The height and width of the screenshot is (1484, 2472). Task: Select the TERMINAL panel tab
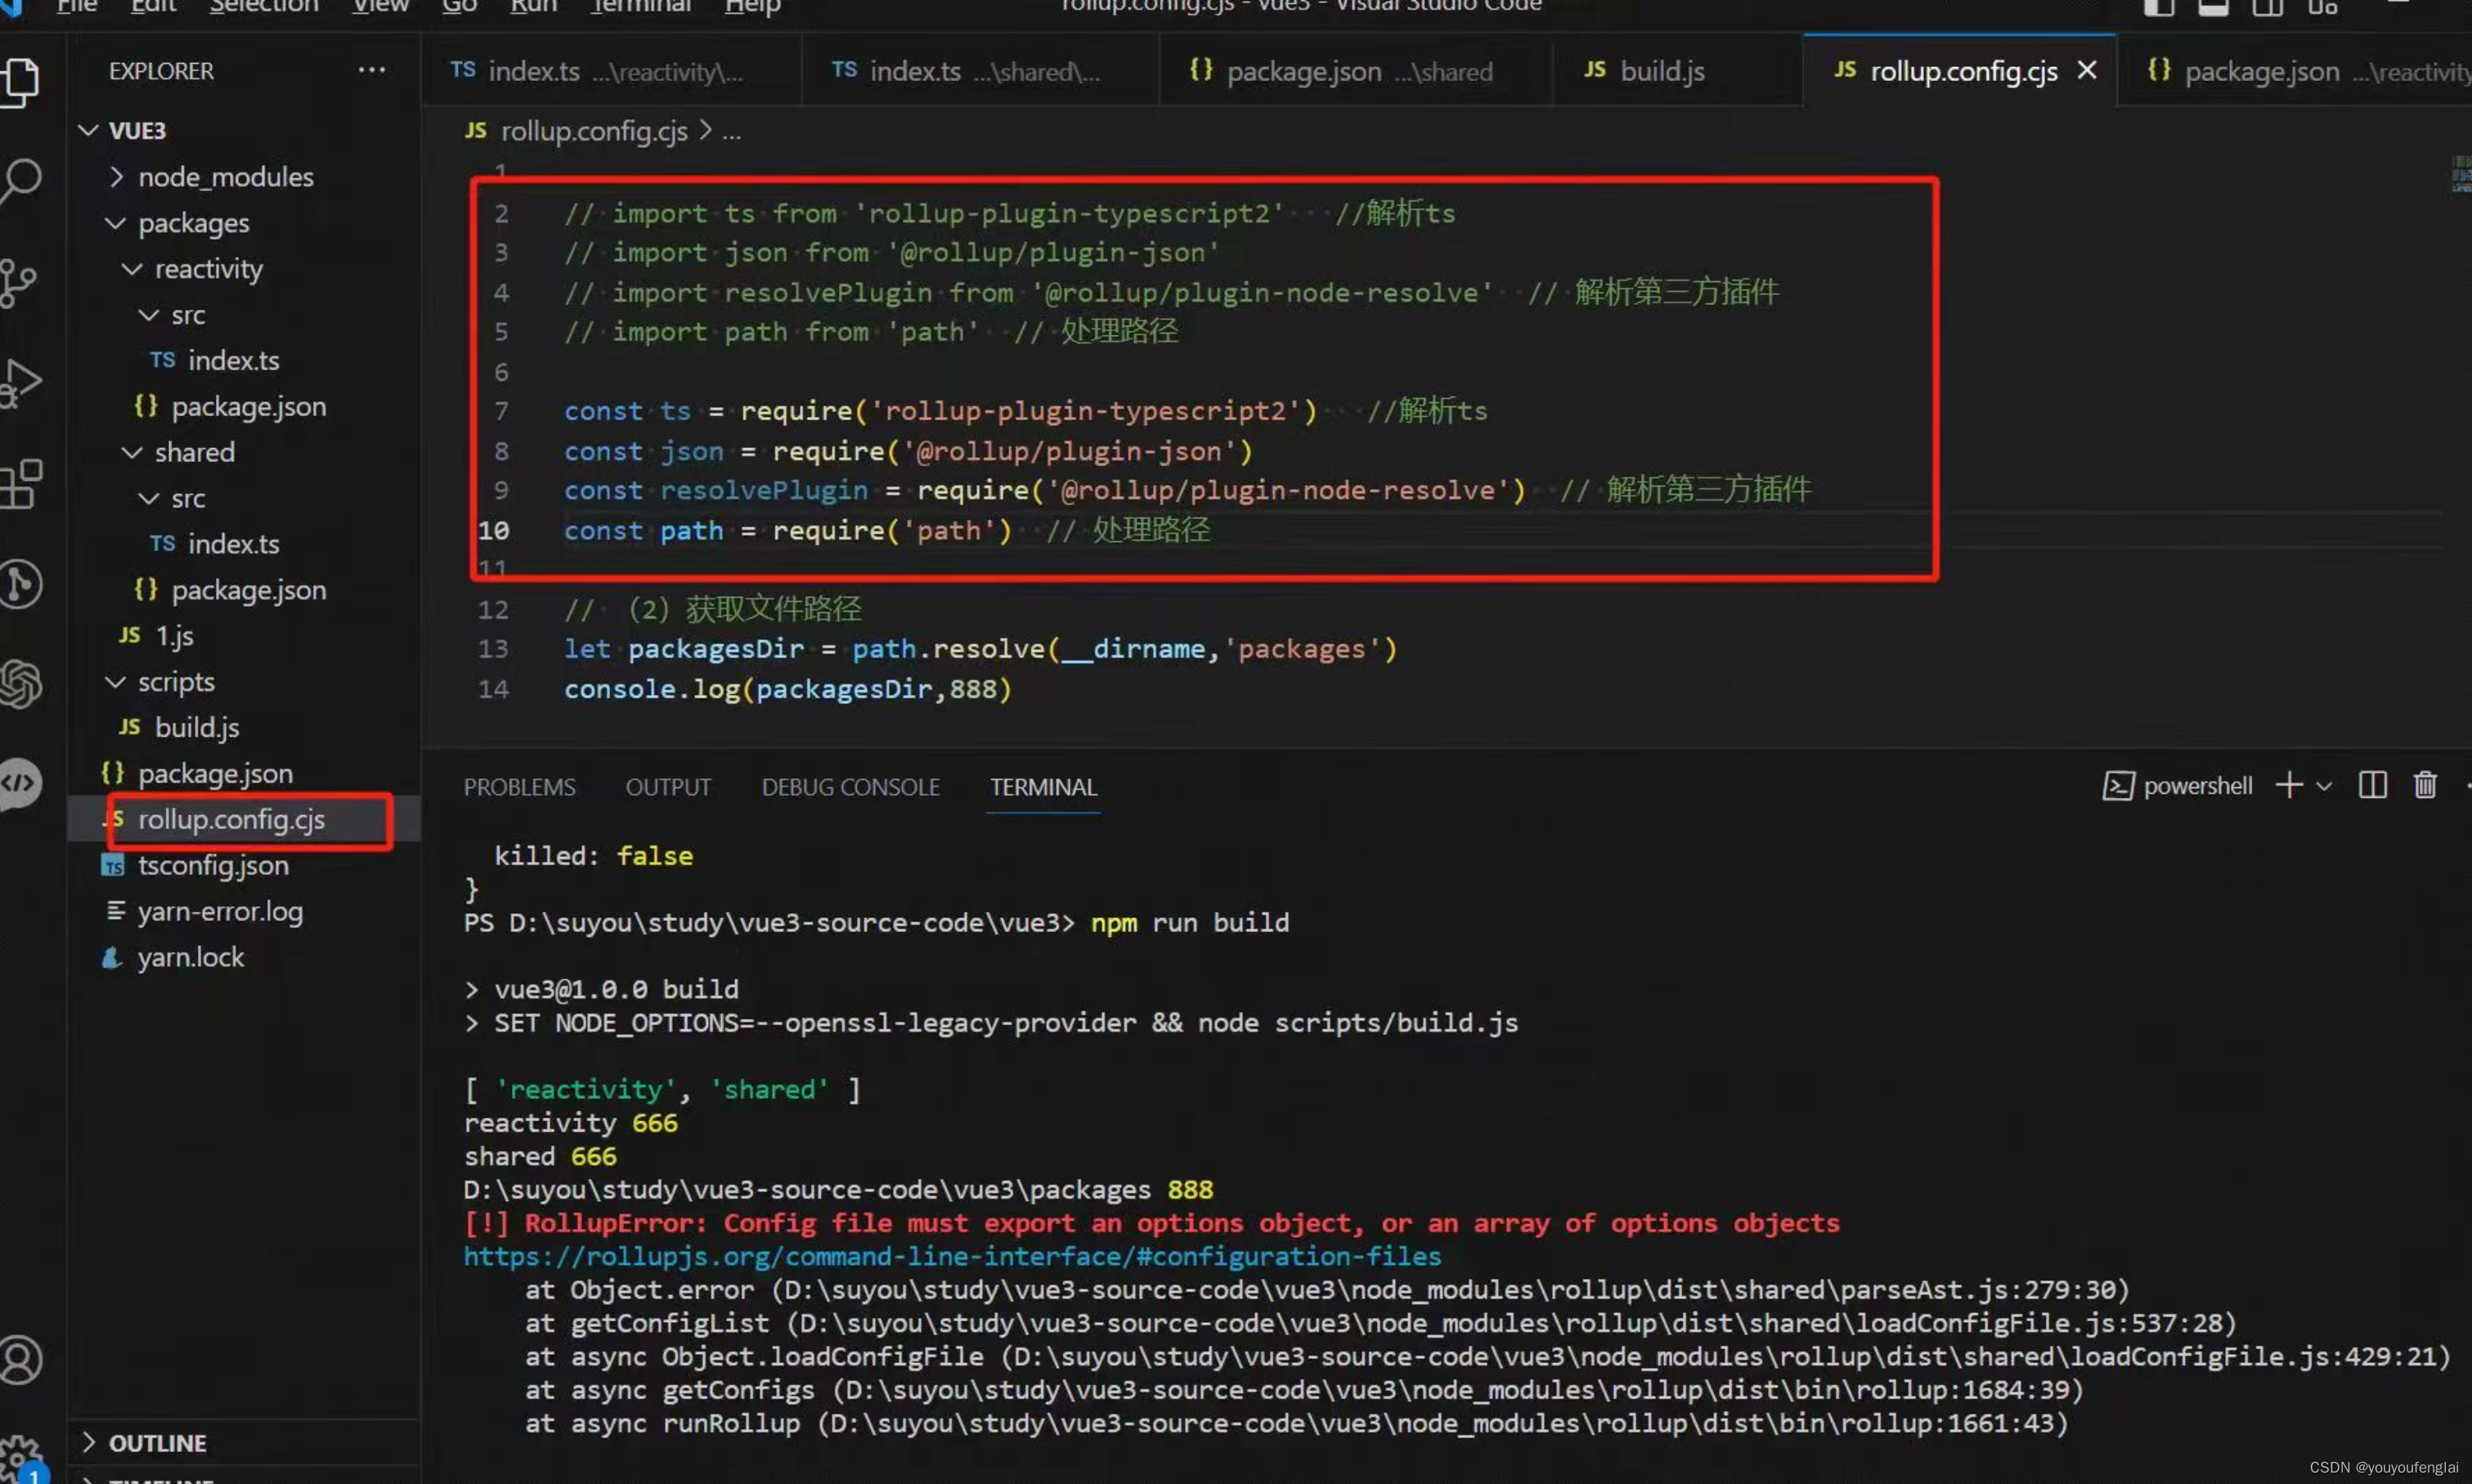(x=1043, y=787)
